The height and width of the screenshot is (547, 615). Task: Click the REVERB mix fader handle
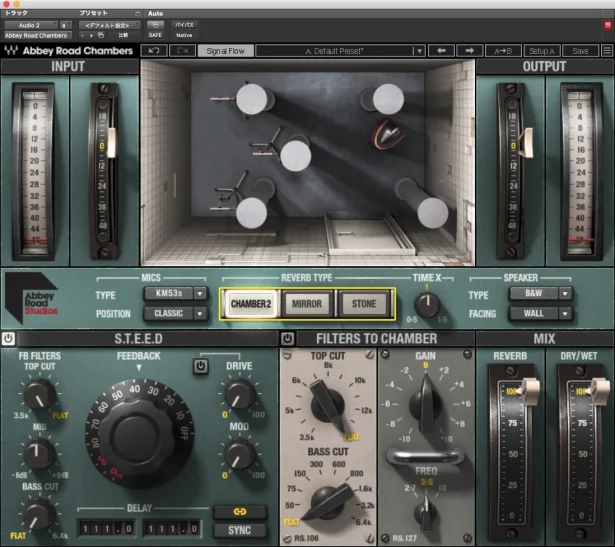point(529,391)
